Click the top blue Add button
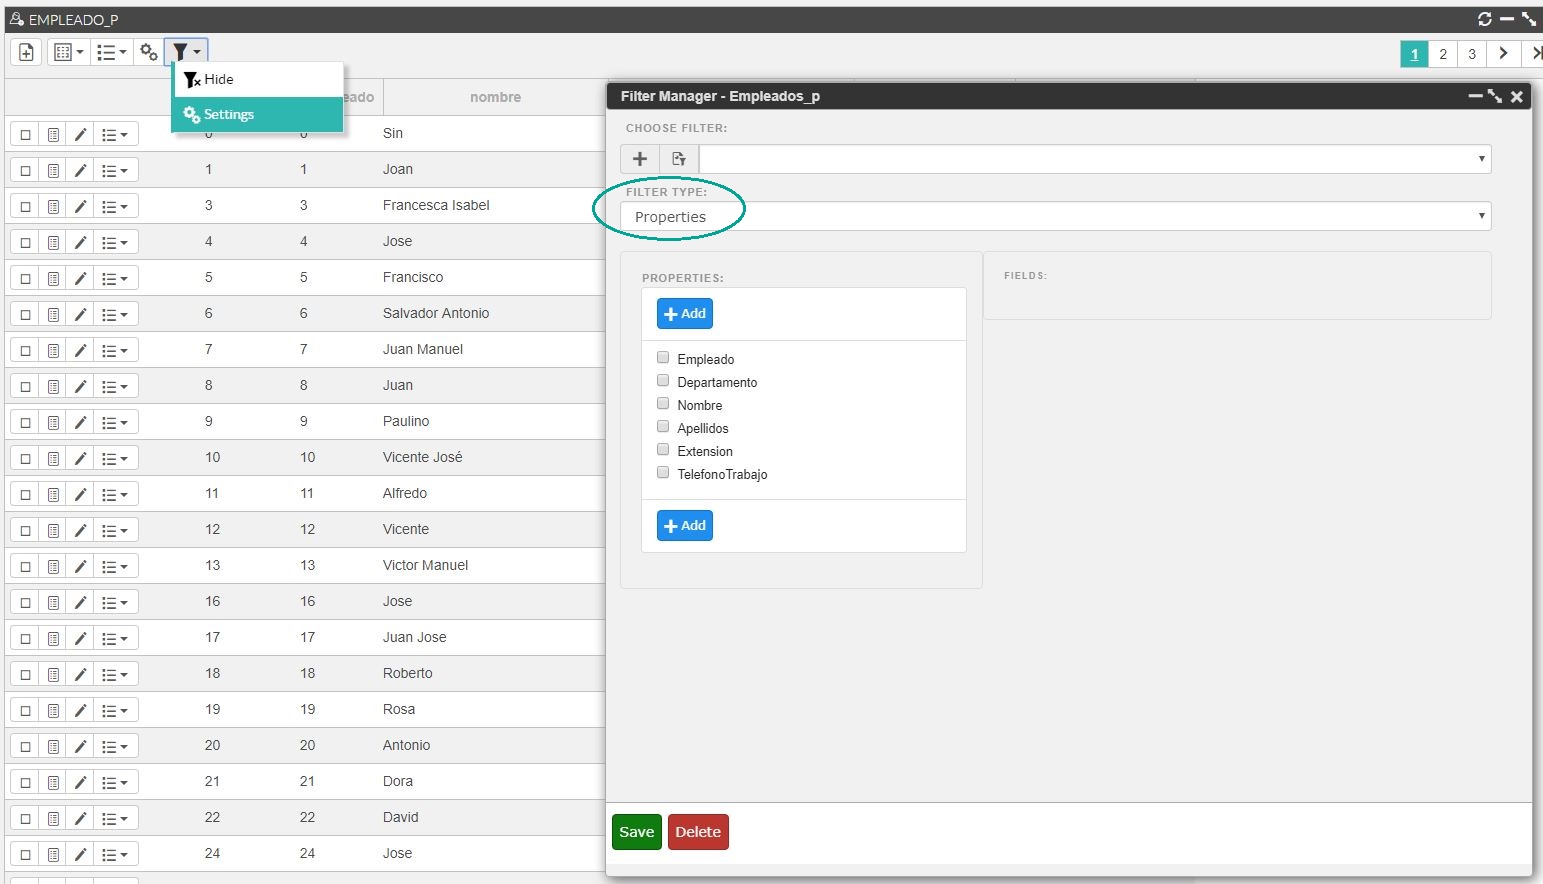The height and width of the screenshot is (884, 1543). click(x=685, y=314)
